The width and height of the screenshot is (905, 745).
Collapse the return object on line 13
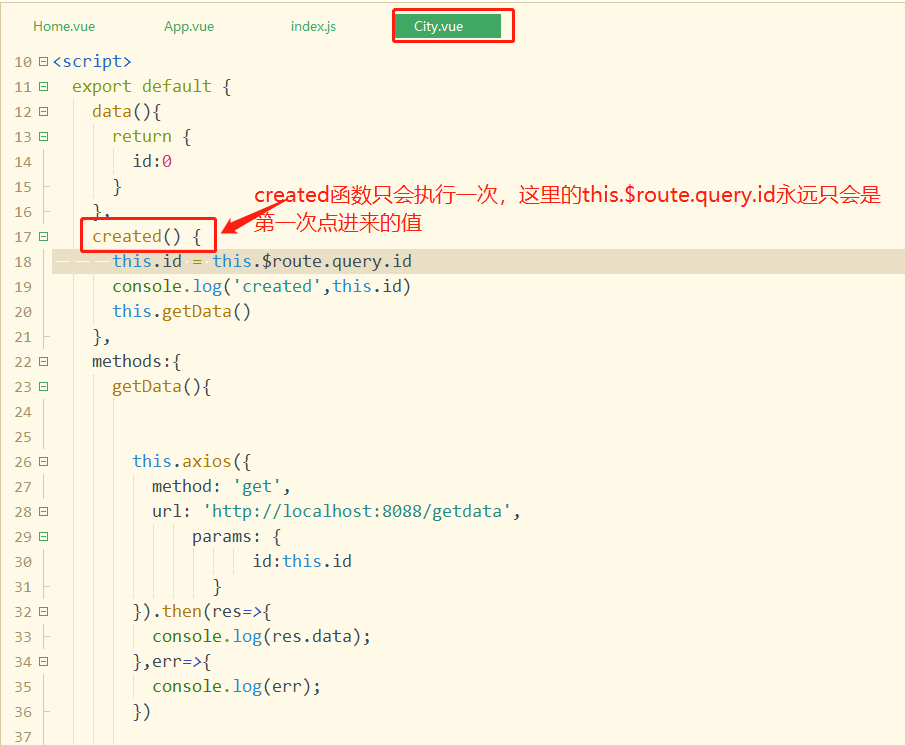42,136
